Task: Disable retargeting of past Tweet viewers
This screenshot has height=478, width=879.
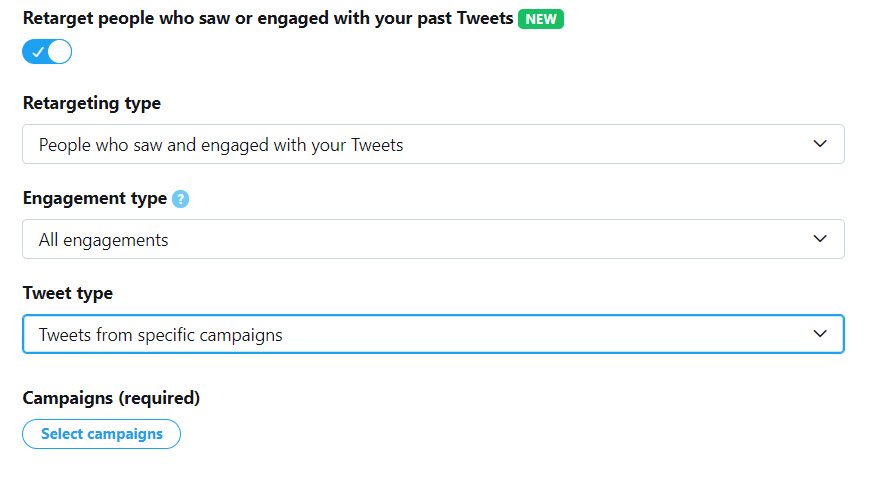Action: pyautogui.click(x=47, y=52)
